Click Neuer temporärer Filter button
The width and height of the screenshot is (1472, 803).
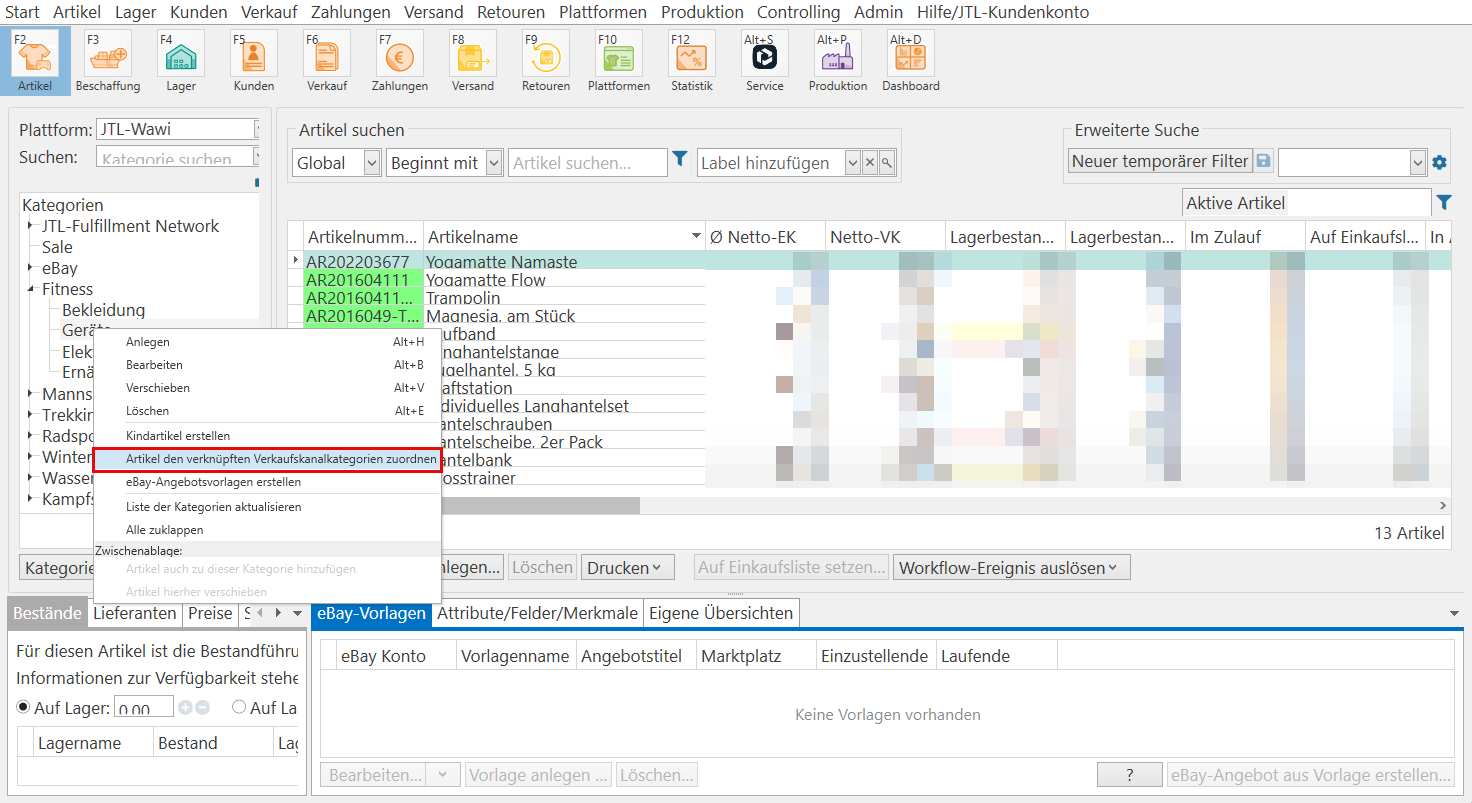tap(1160, 162)
